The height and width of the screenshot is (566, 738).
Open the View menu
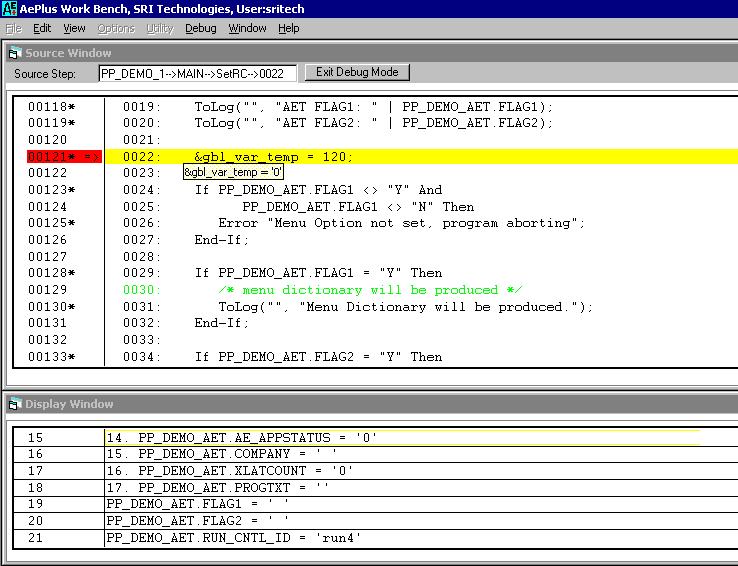click(75, 28)
